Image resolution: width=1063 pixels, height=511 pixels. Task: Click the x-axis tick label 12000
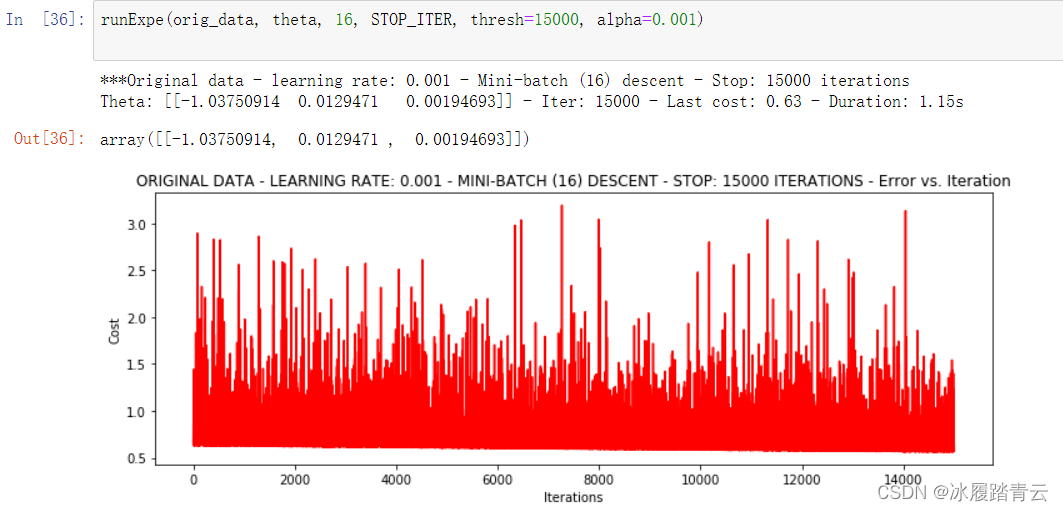point(802,478)
